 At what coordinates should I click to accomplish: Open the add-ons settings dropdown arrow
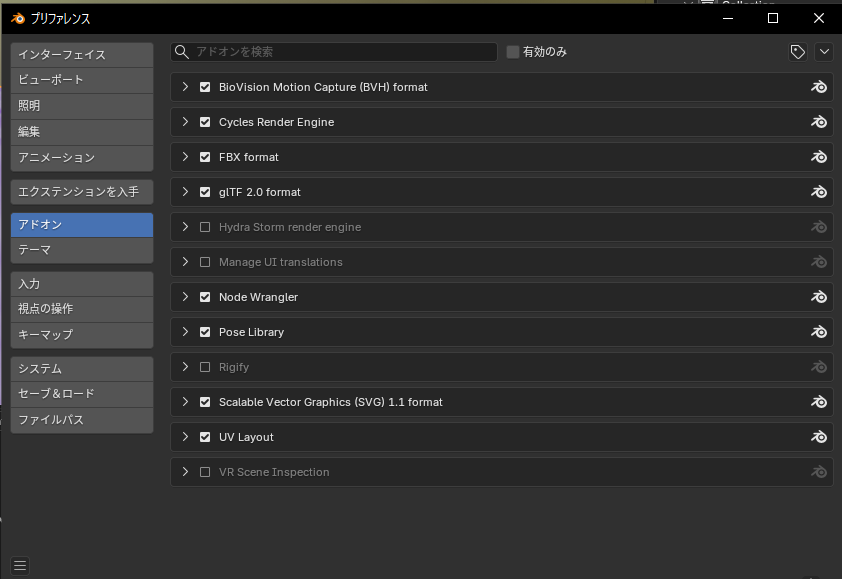(824, 52)
